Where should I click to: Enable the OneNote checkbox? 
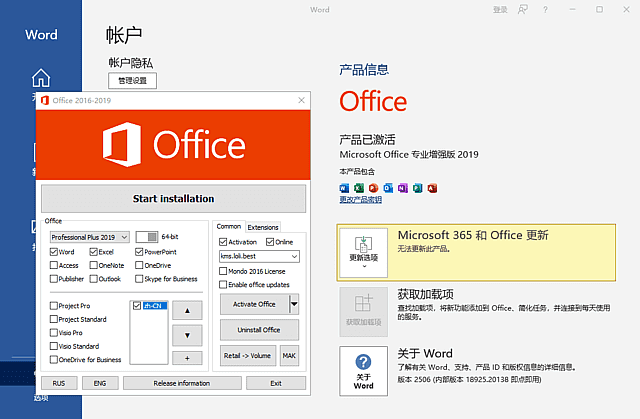pyautogui.click(x=93, y=265)
